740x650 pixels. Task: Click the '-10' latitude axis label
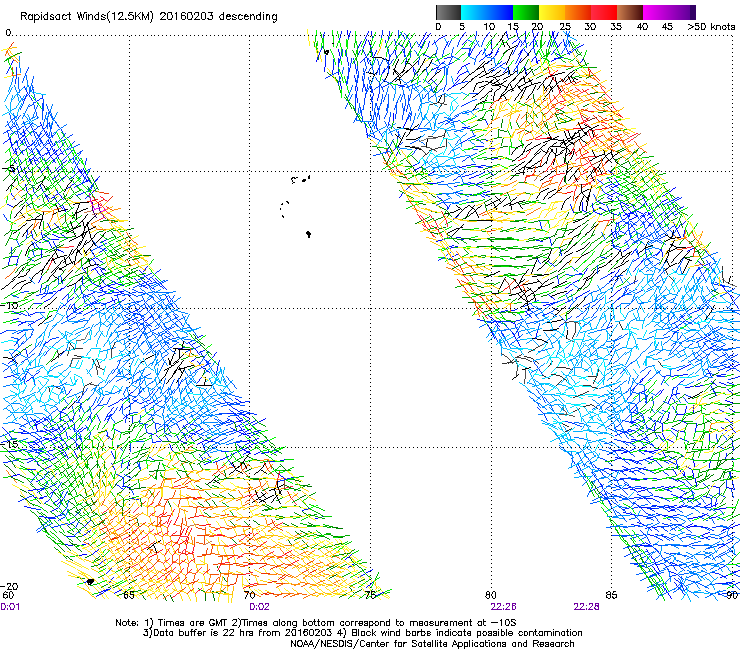tap(9, 305)
